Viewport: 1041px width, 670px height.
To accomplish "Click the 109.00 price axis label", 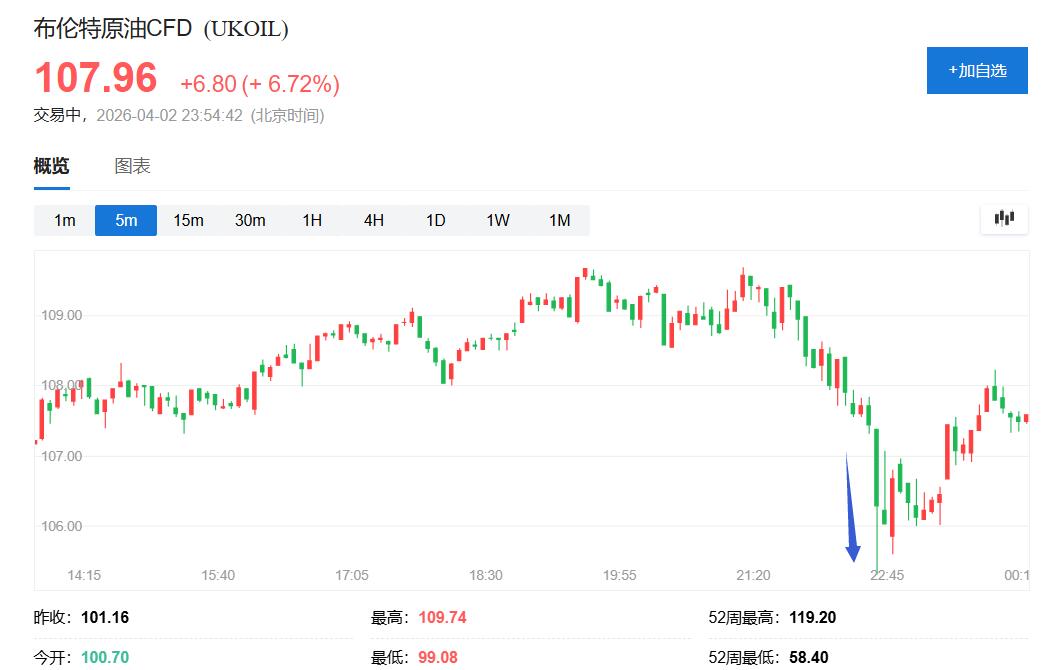I will 62,315.
